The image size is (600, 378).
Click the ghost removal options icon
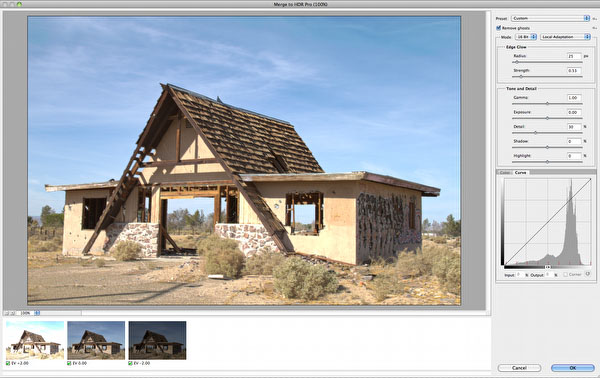coord(595,28)
